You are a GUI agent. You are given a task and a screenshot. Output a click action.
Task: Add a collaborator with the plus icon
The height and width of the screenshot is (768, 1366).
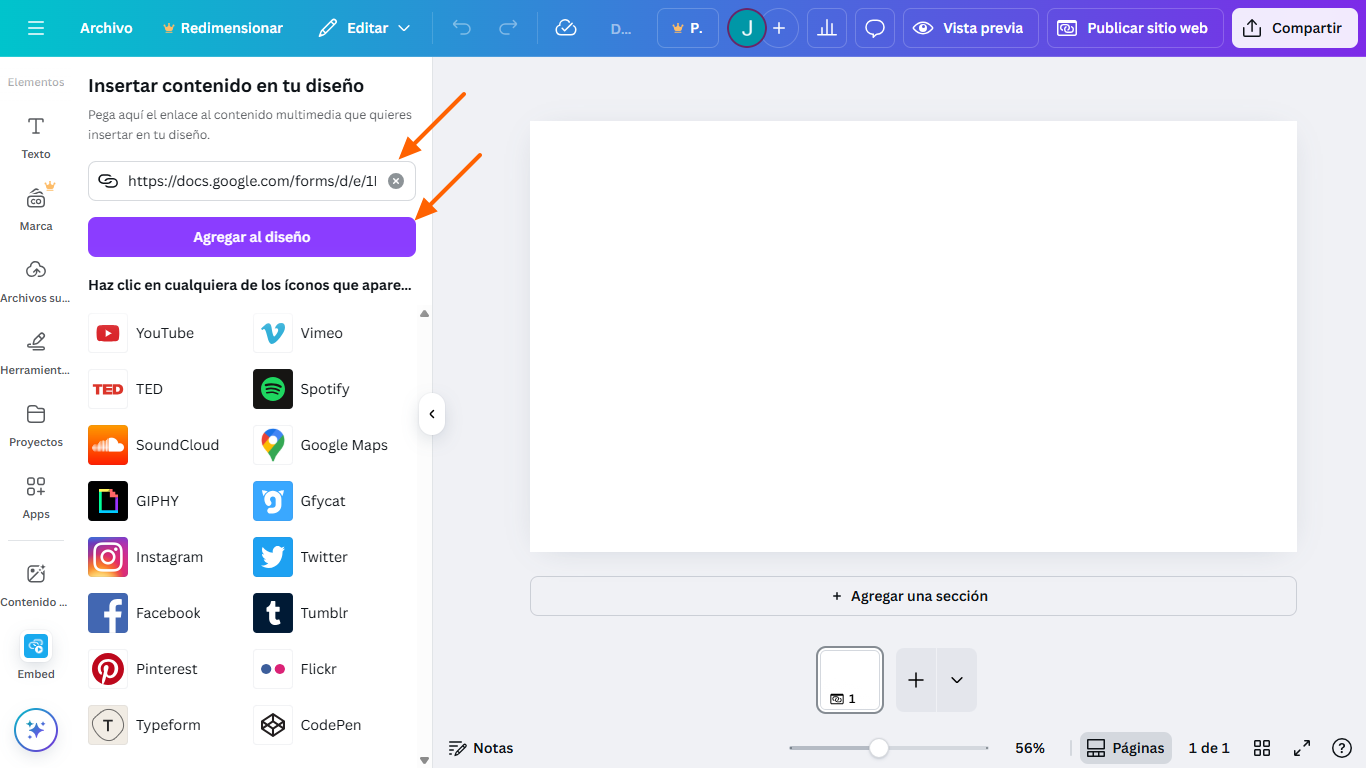click(779, 28)
